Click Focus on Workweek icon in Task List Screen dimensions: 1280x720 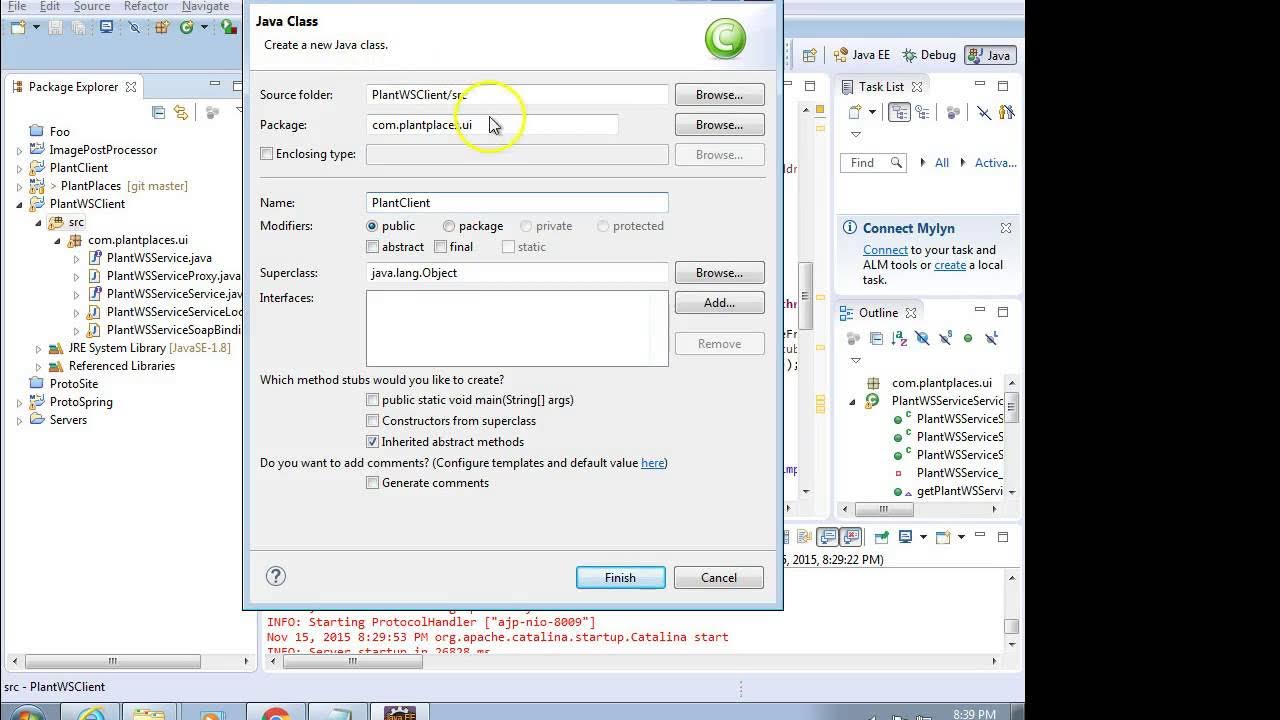tap(953, 113)
